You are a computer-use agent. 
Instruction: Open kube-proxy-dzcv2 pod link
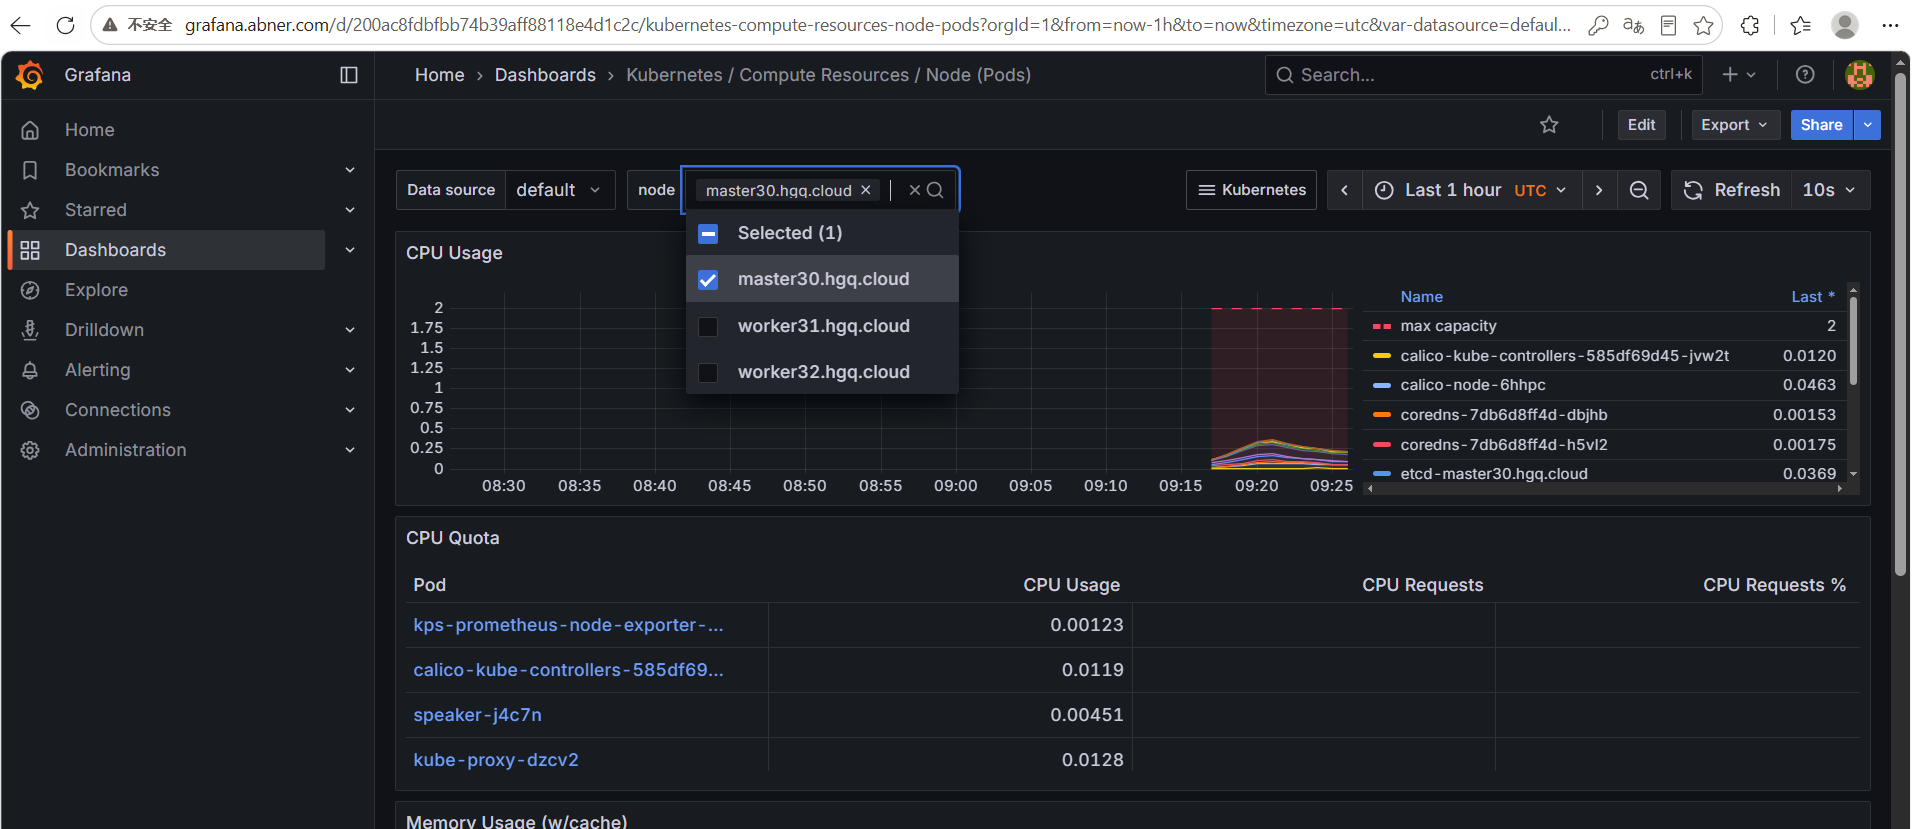[496, 760]
